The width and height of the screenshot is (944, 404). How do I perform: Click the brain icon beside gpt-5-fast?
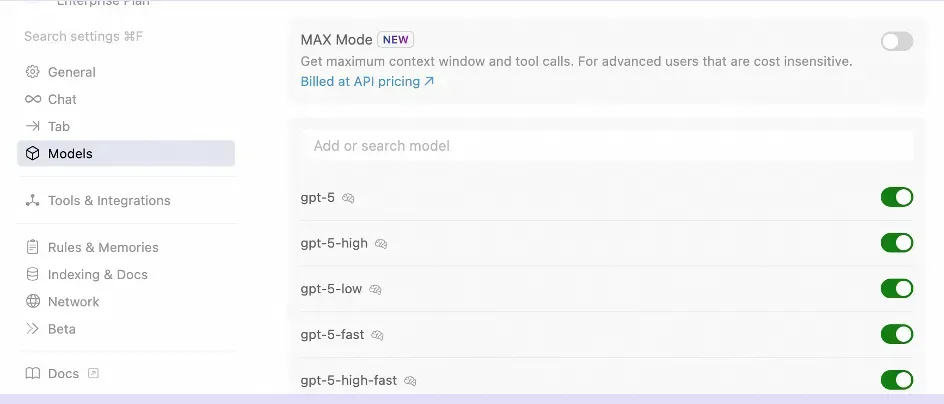pyautogui.click(x=377, y=335)
